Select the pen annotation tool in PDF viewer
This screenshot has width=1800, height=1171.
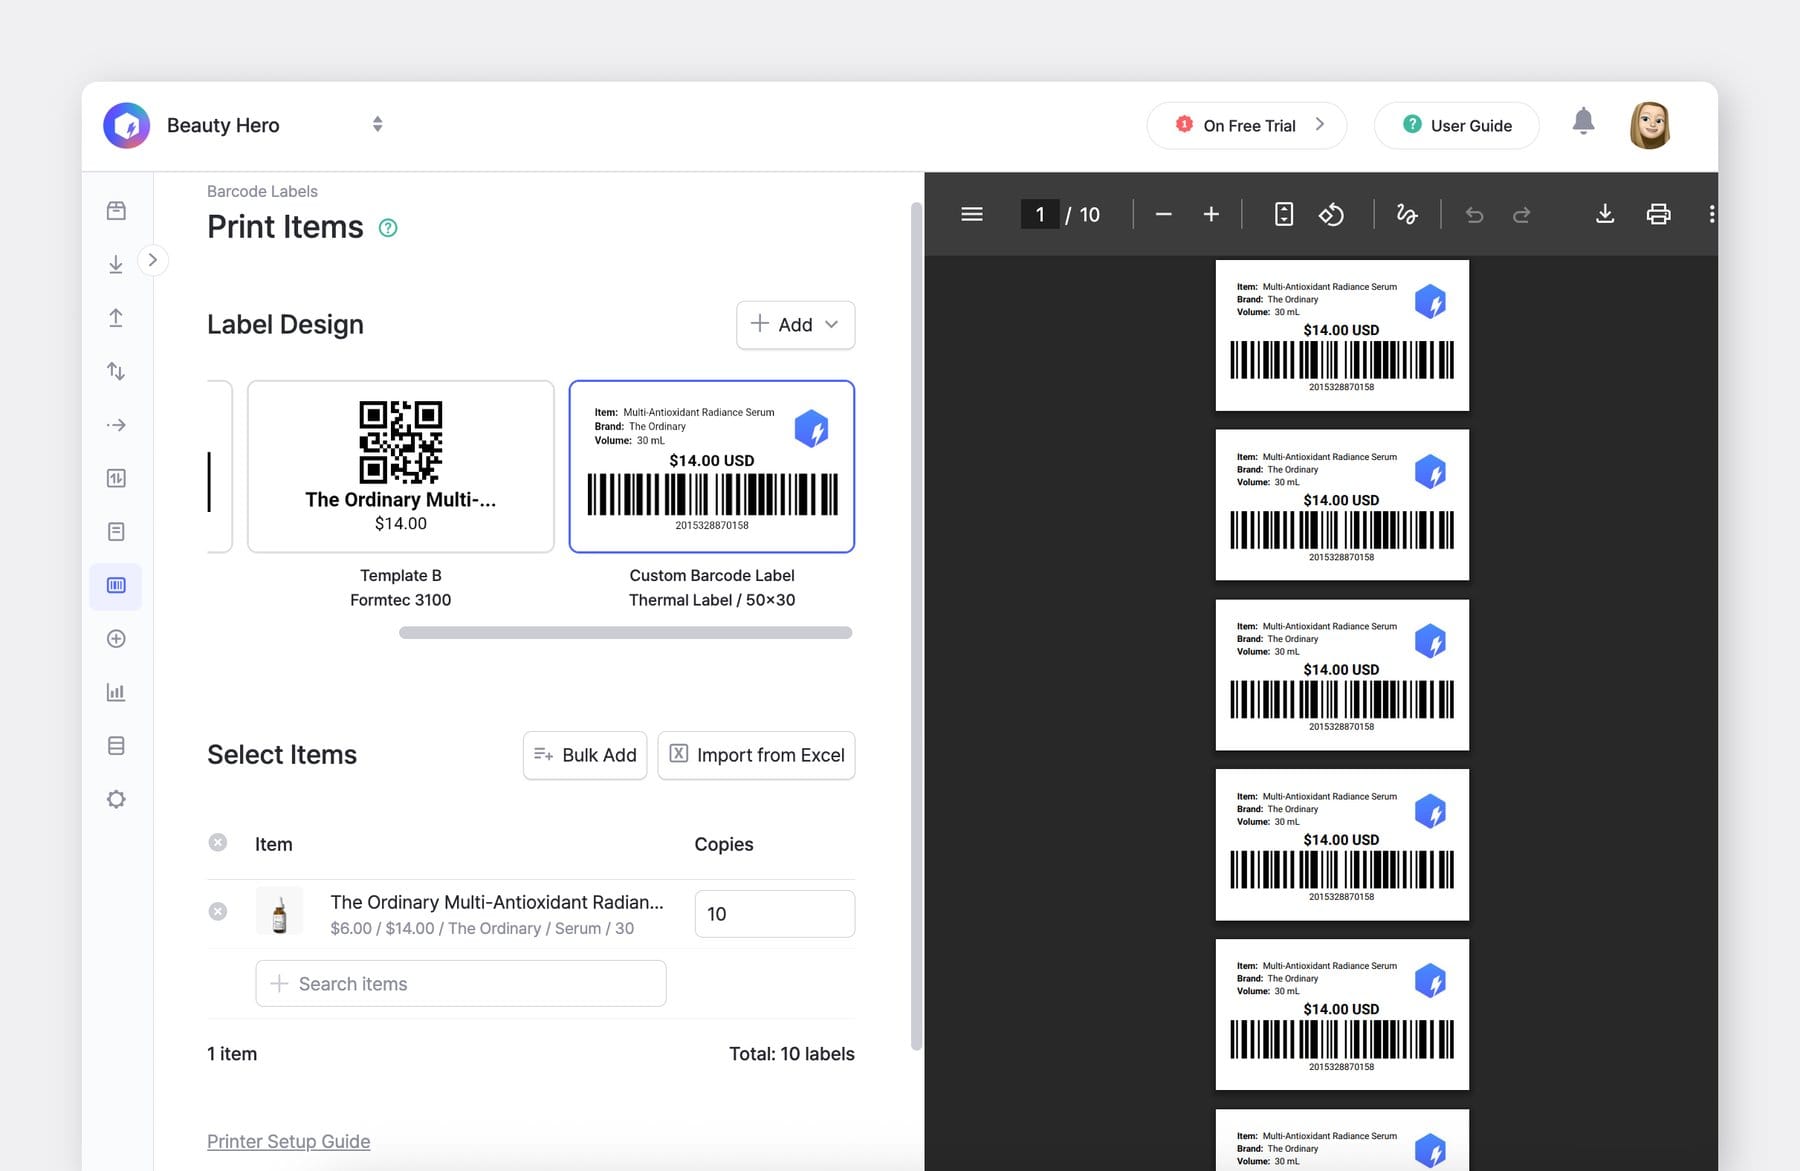pos(1406,214)
